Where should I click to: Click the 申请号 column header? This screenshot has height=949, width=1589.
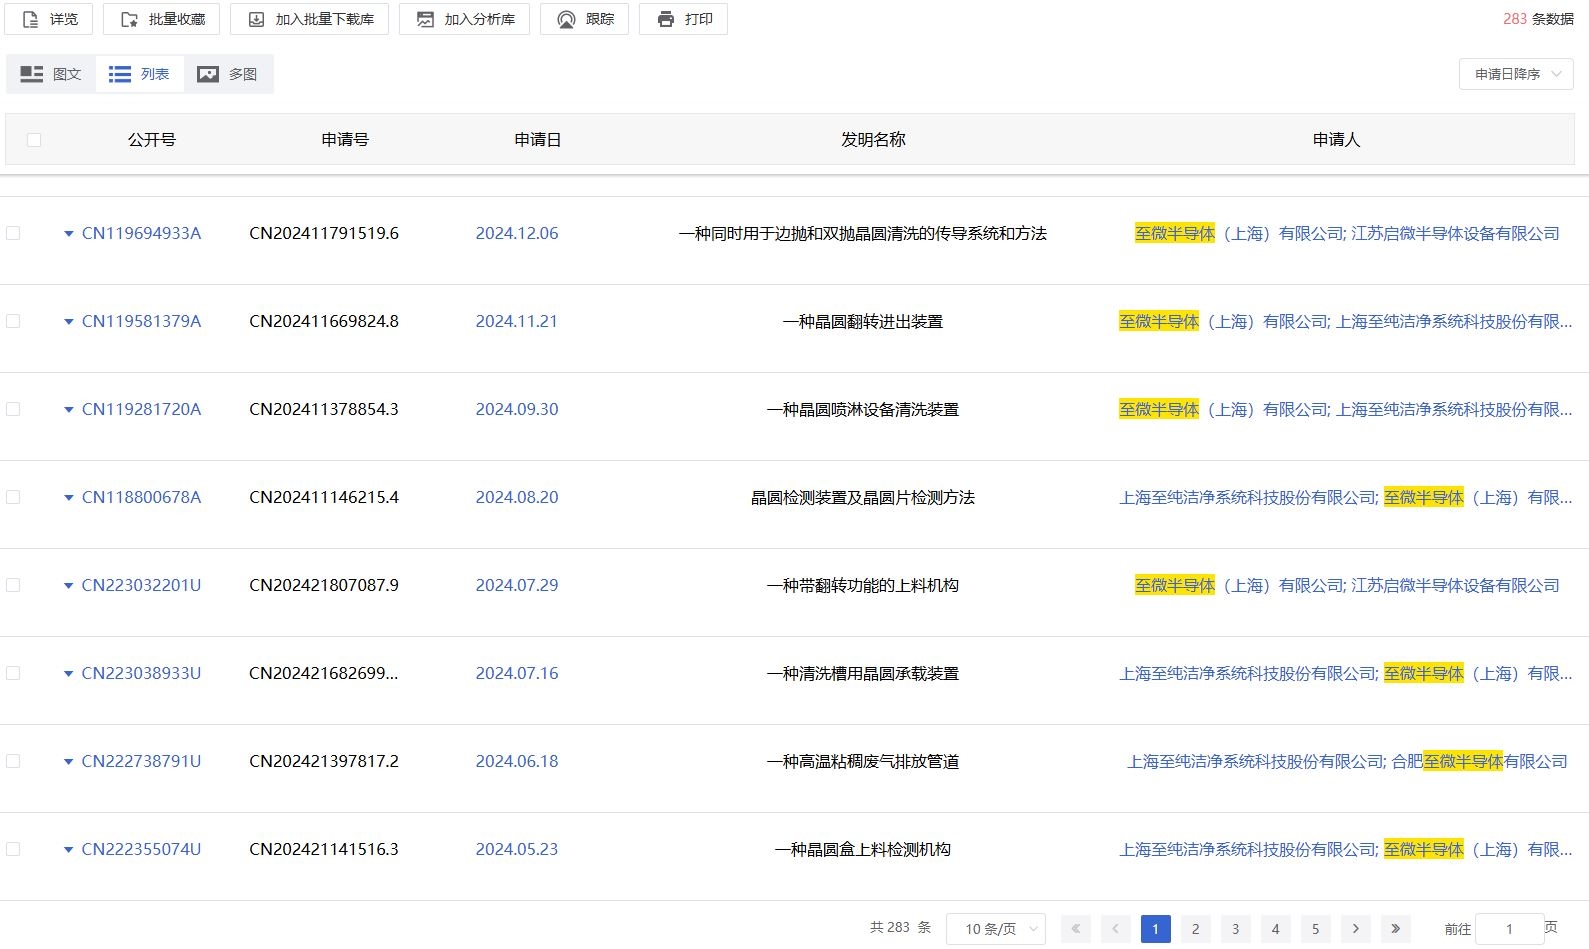(345, 140)
